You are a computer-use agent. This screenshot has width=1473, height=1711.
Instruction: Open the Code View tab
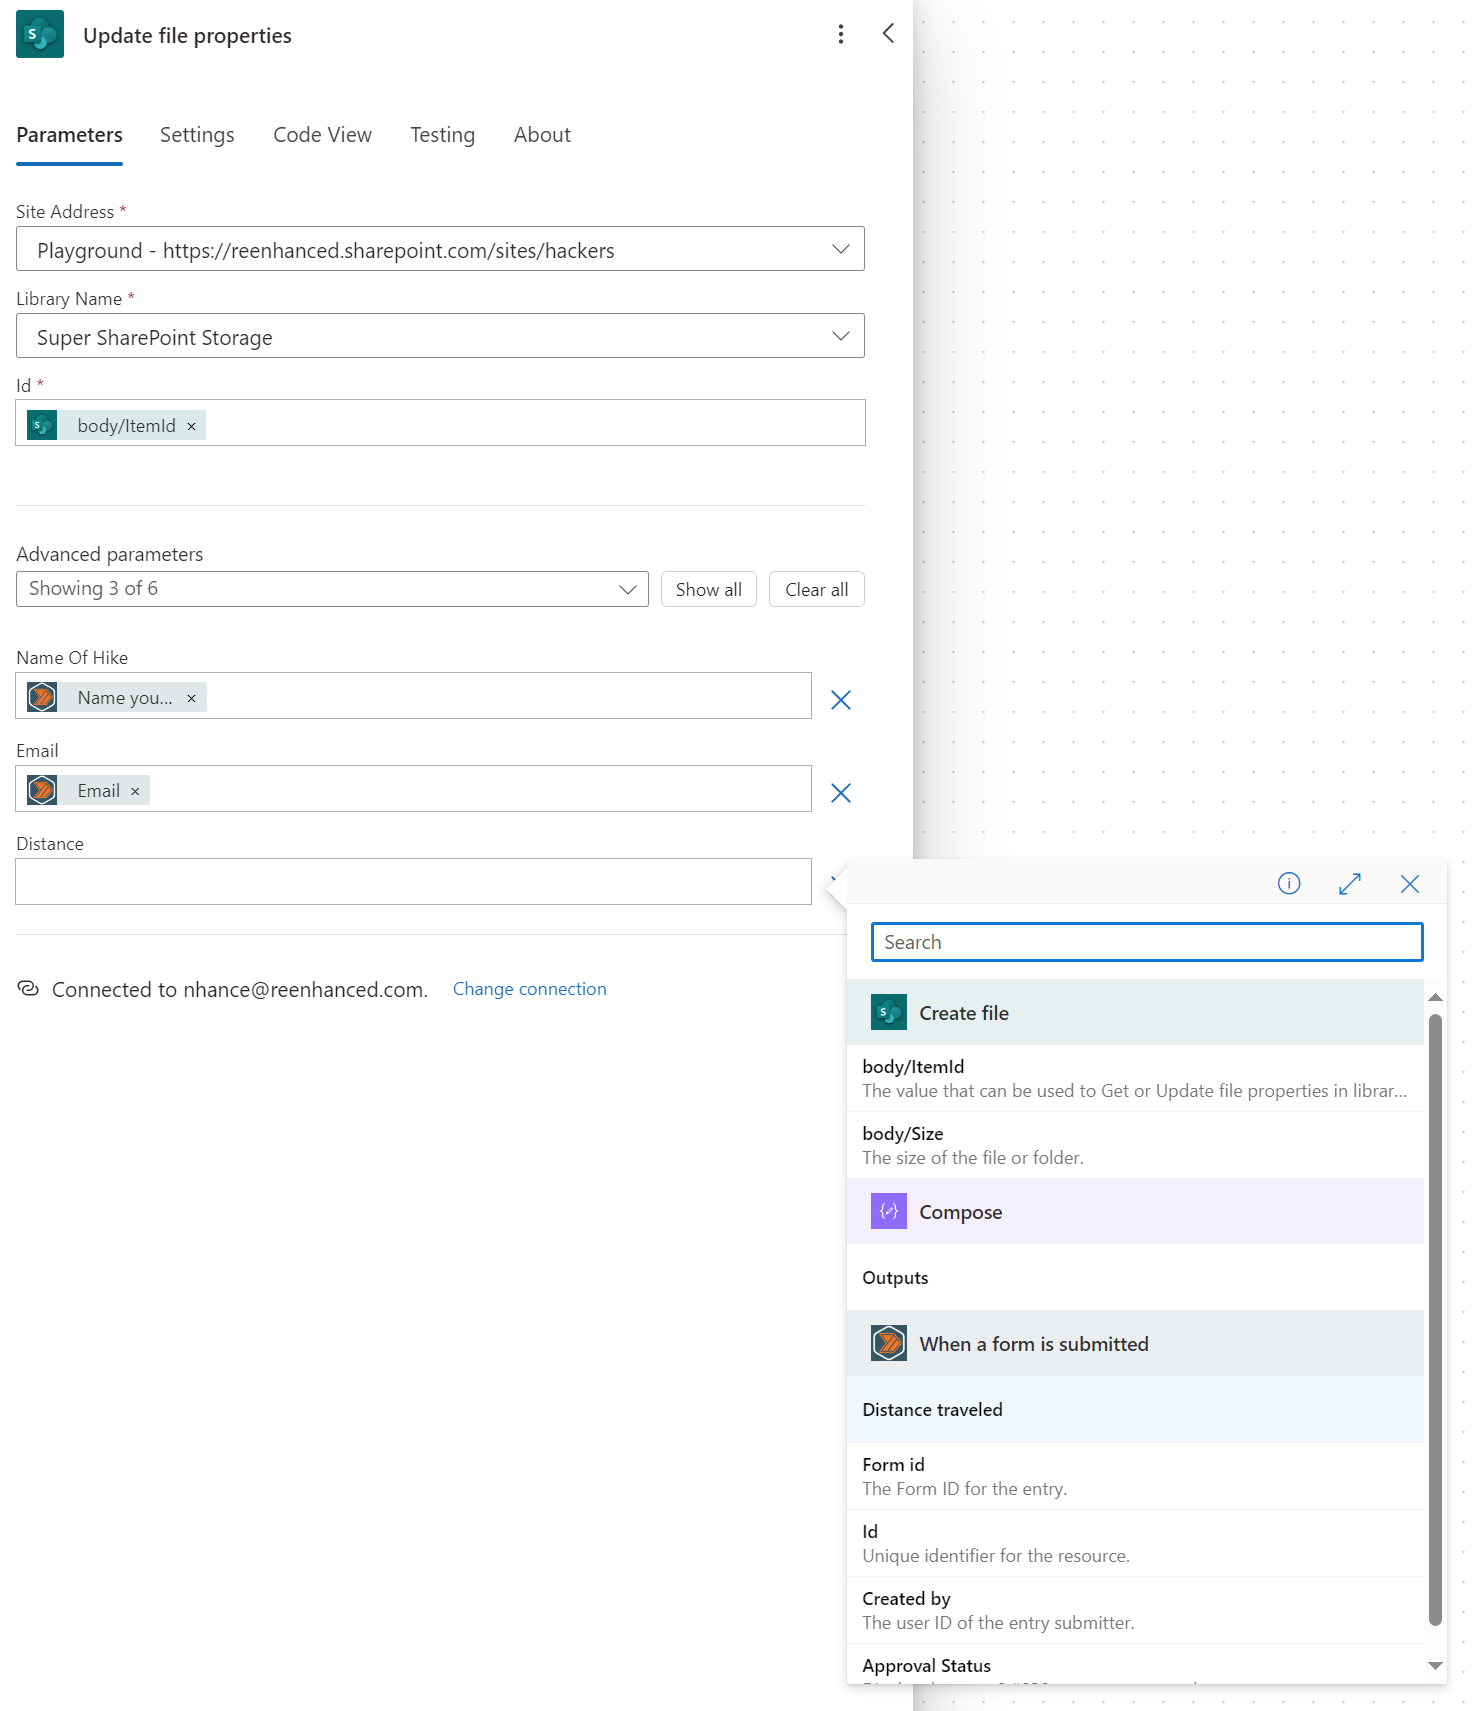(x=322, y=135)
